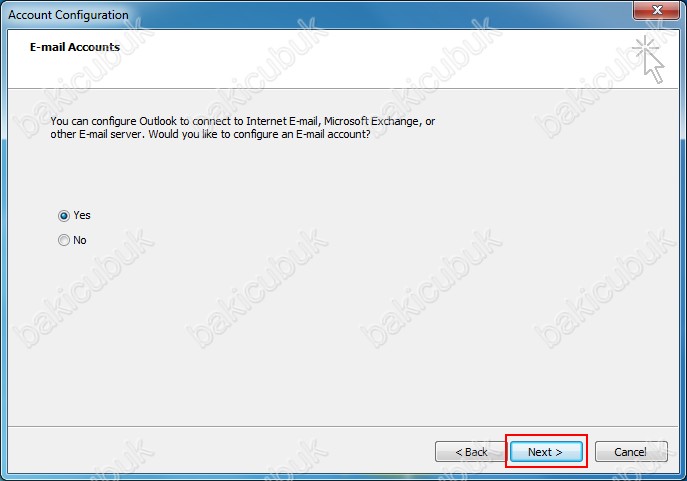Screen dimensions: 687x481
Task: Cancel the Account Configuration wizard
Action: pyautogui.click(x=631, y=452)
